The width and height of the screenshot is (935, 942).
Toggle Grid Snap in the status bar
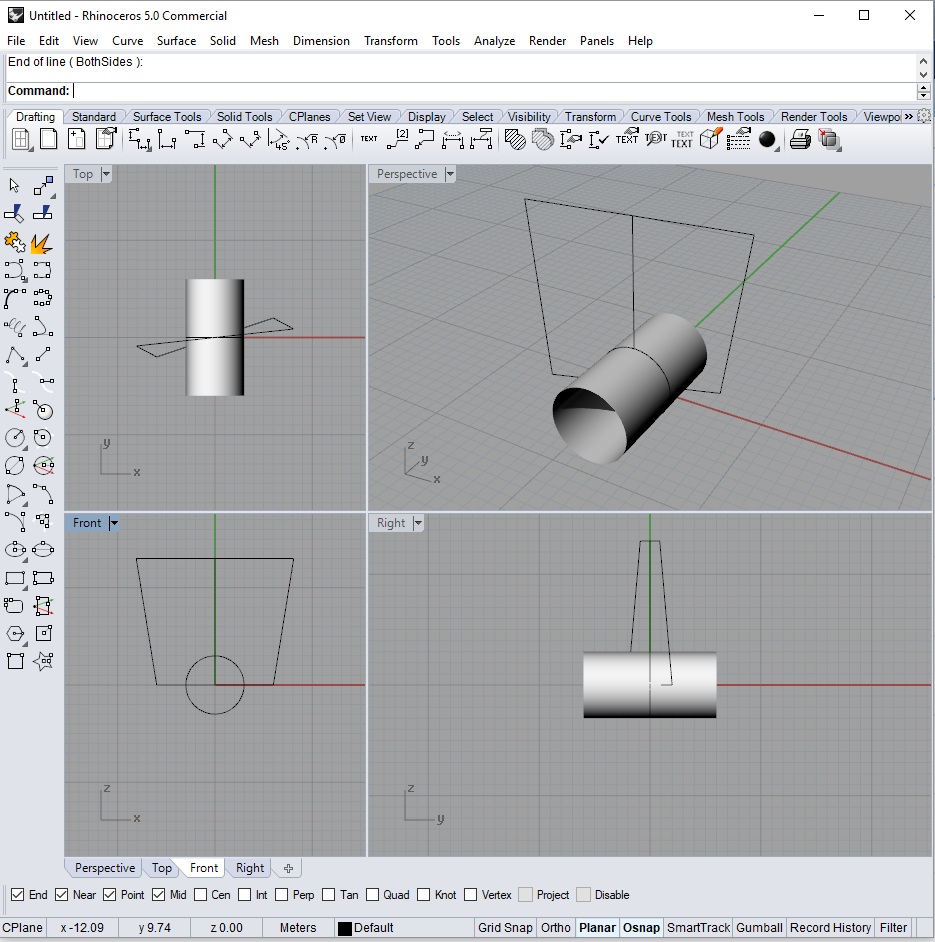click(x=505, y=927)
